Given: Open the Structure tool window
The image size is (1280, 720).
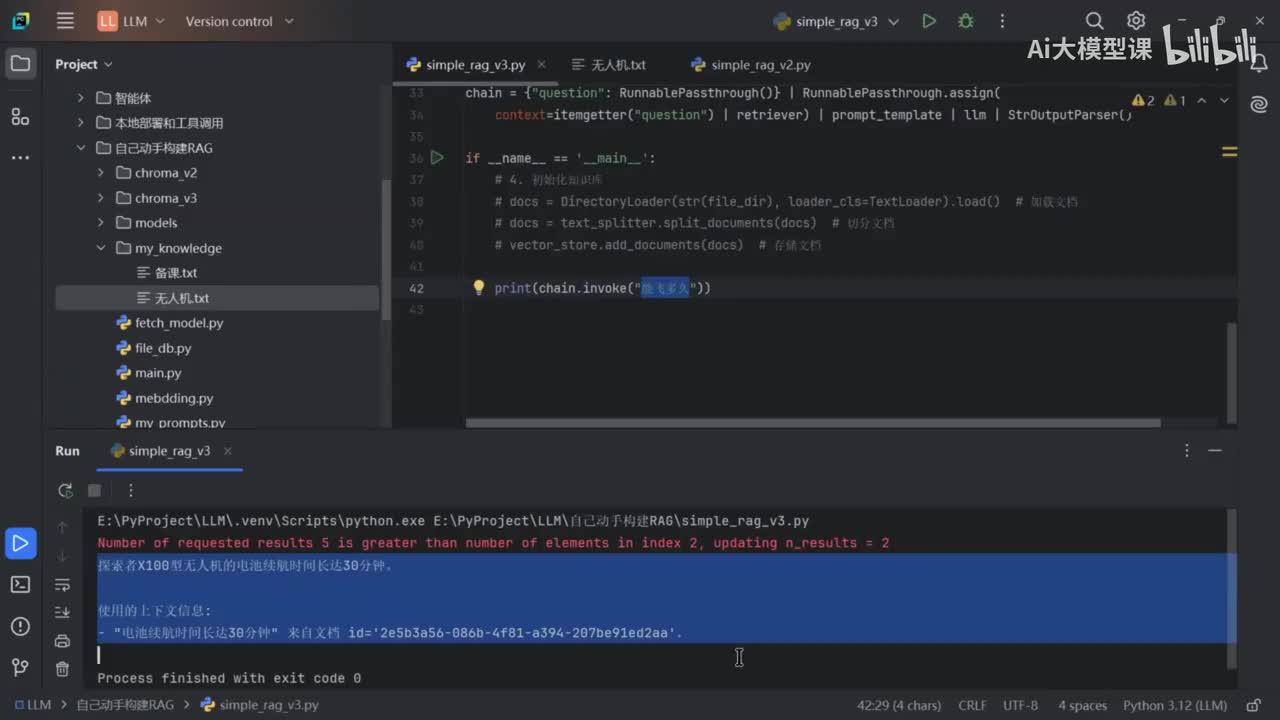Looking at the screenshot, I should tap(20, 116).
